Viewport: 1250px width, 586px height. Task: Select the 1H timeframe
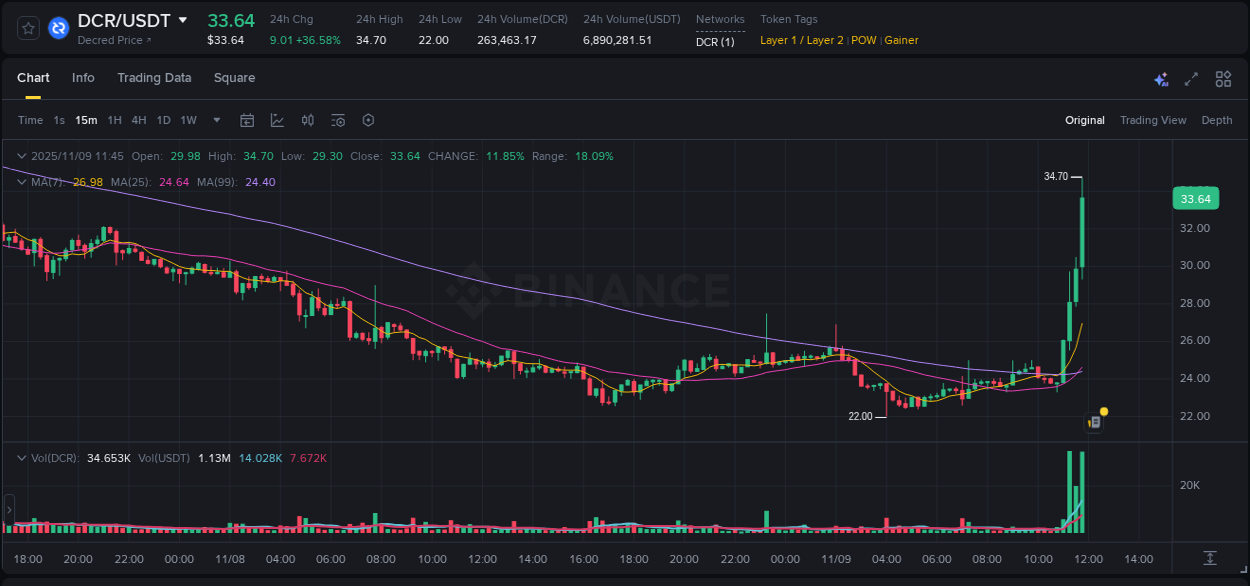point(114,120)
